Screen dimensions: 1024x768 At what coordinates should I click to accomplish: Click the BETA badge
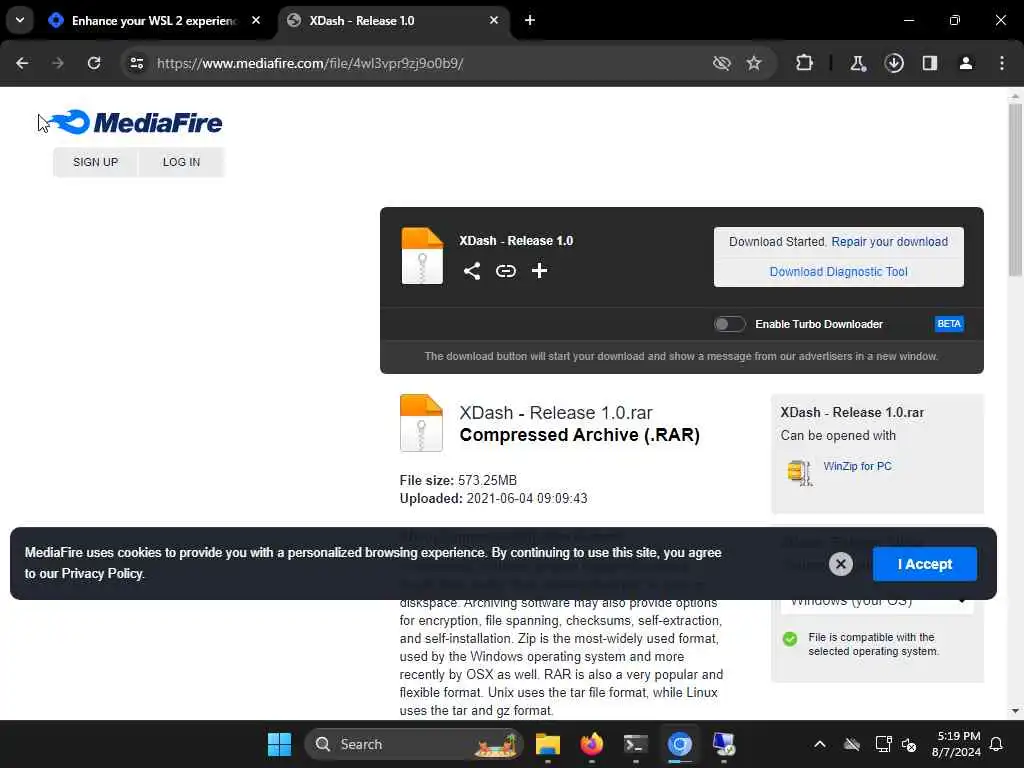[x=949, y=324]
